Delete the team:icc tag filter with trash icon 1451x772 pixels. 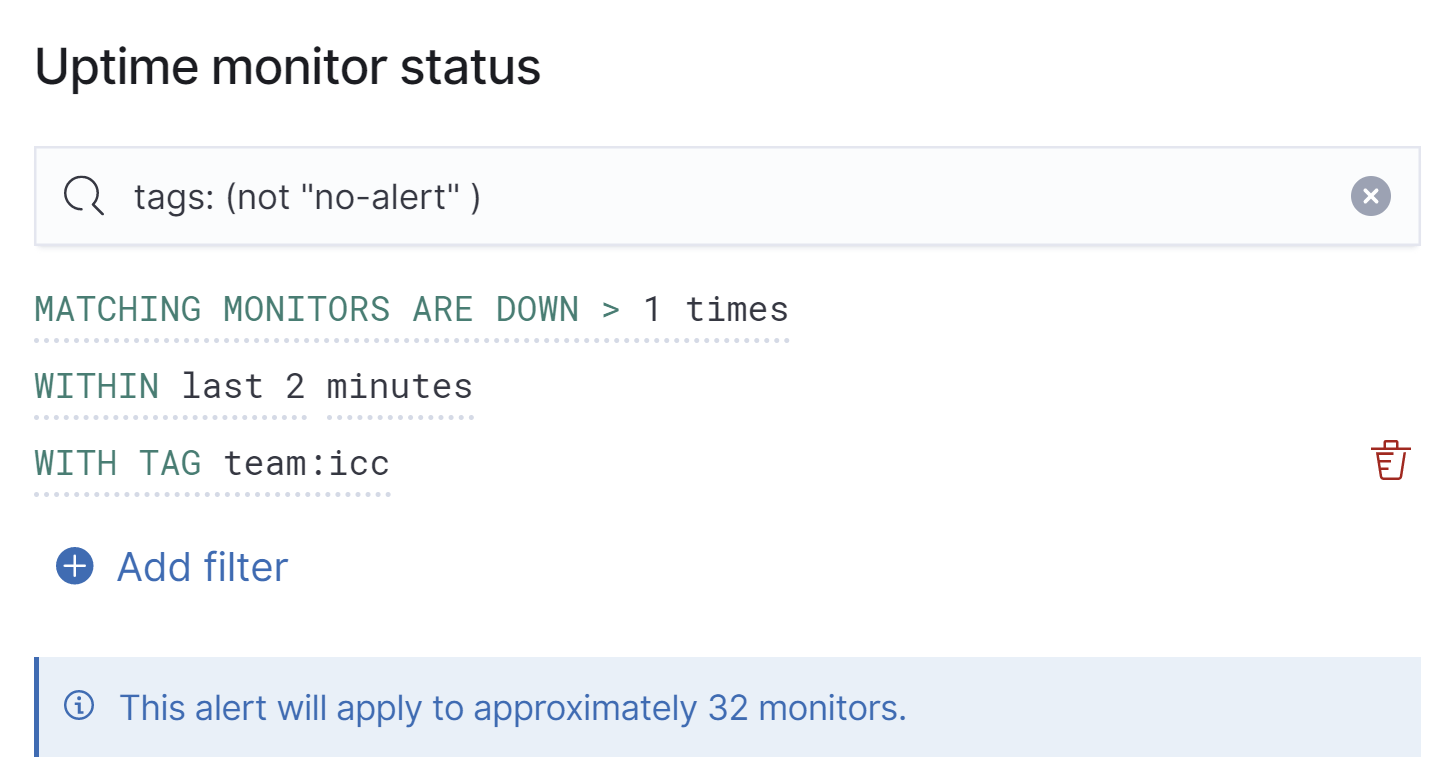click(x=1390, y=461)
